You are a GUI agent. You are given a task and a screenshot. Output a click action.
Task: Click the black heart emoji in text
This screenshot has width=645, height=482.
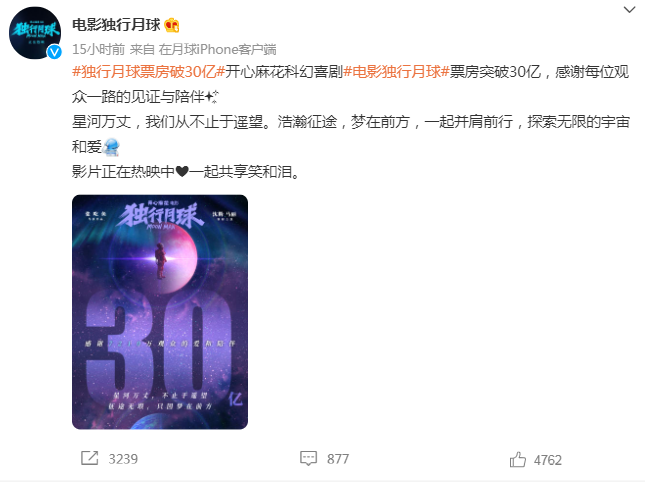tap(182, 171)
